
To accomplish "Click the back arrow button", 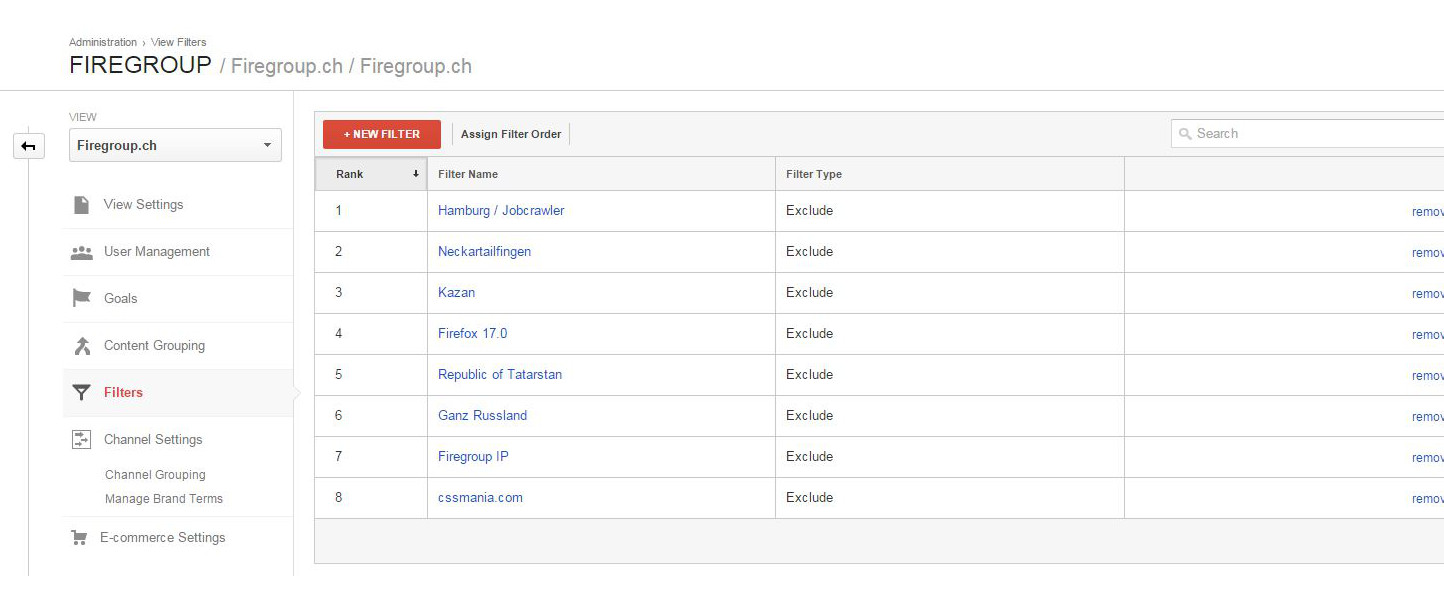I will click(x=28, y=146).
